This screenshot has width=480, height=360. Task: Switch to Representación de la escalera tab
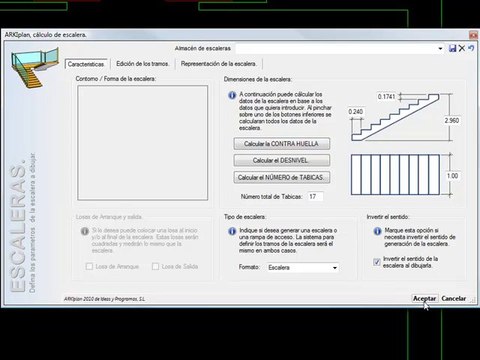click(x=219, y=64)
